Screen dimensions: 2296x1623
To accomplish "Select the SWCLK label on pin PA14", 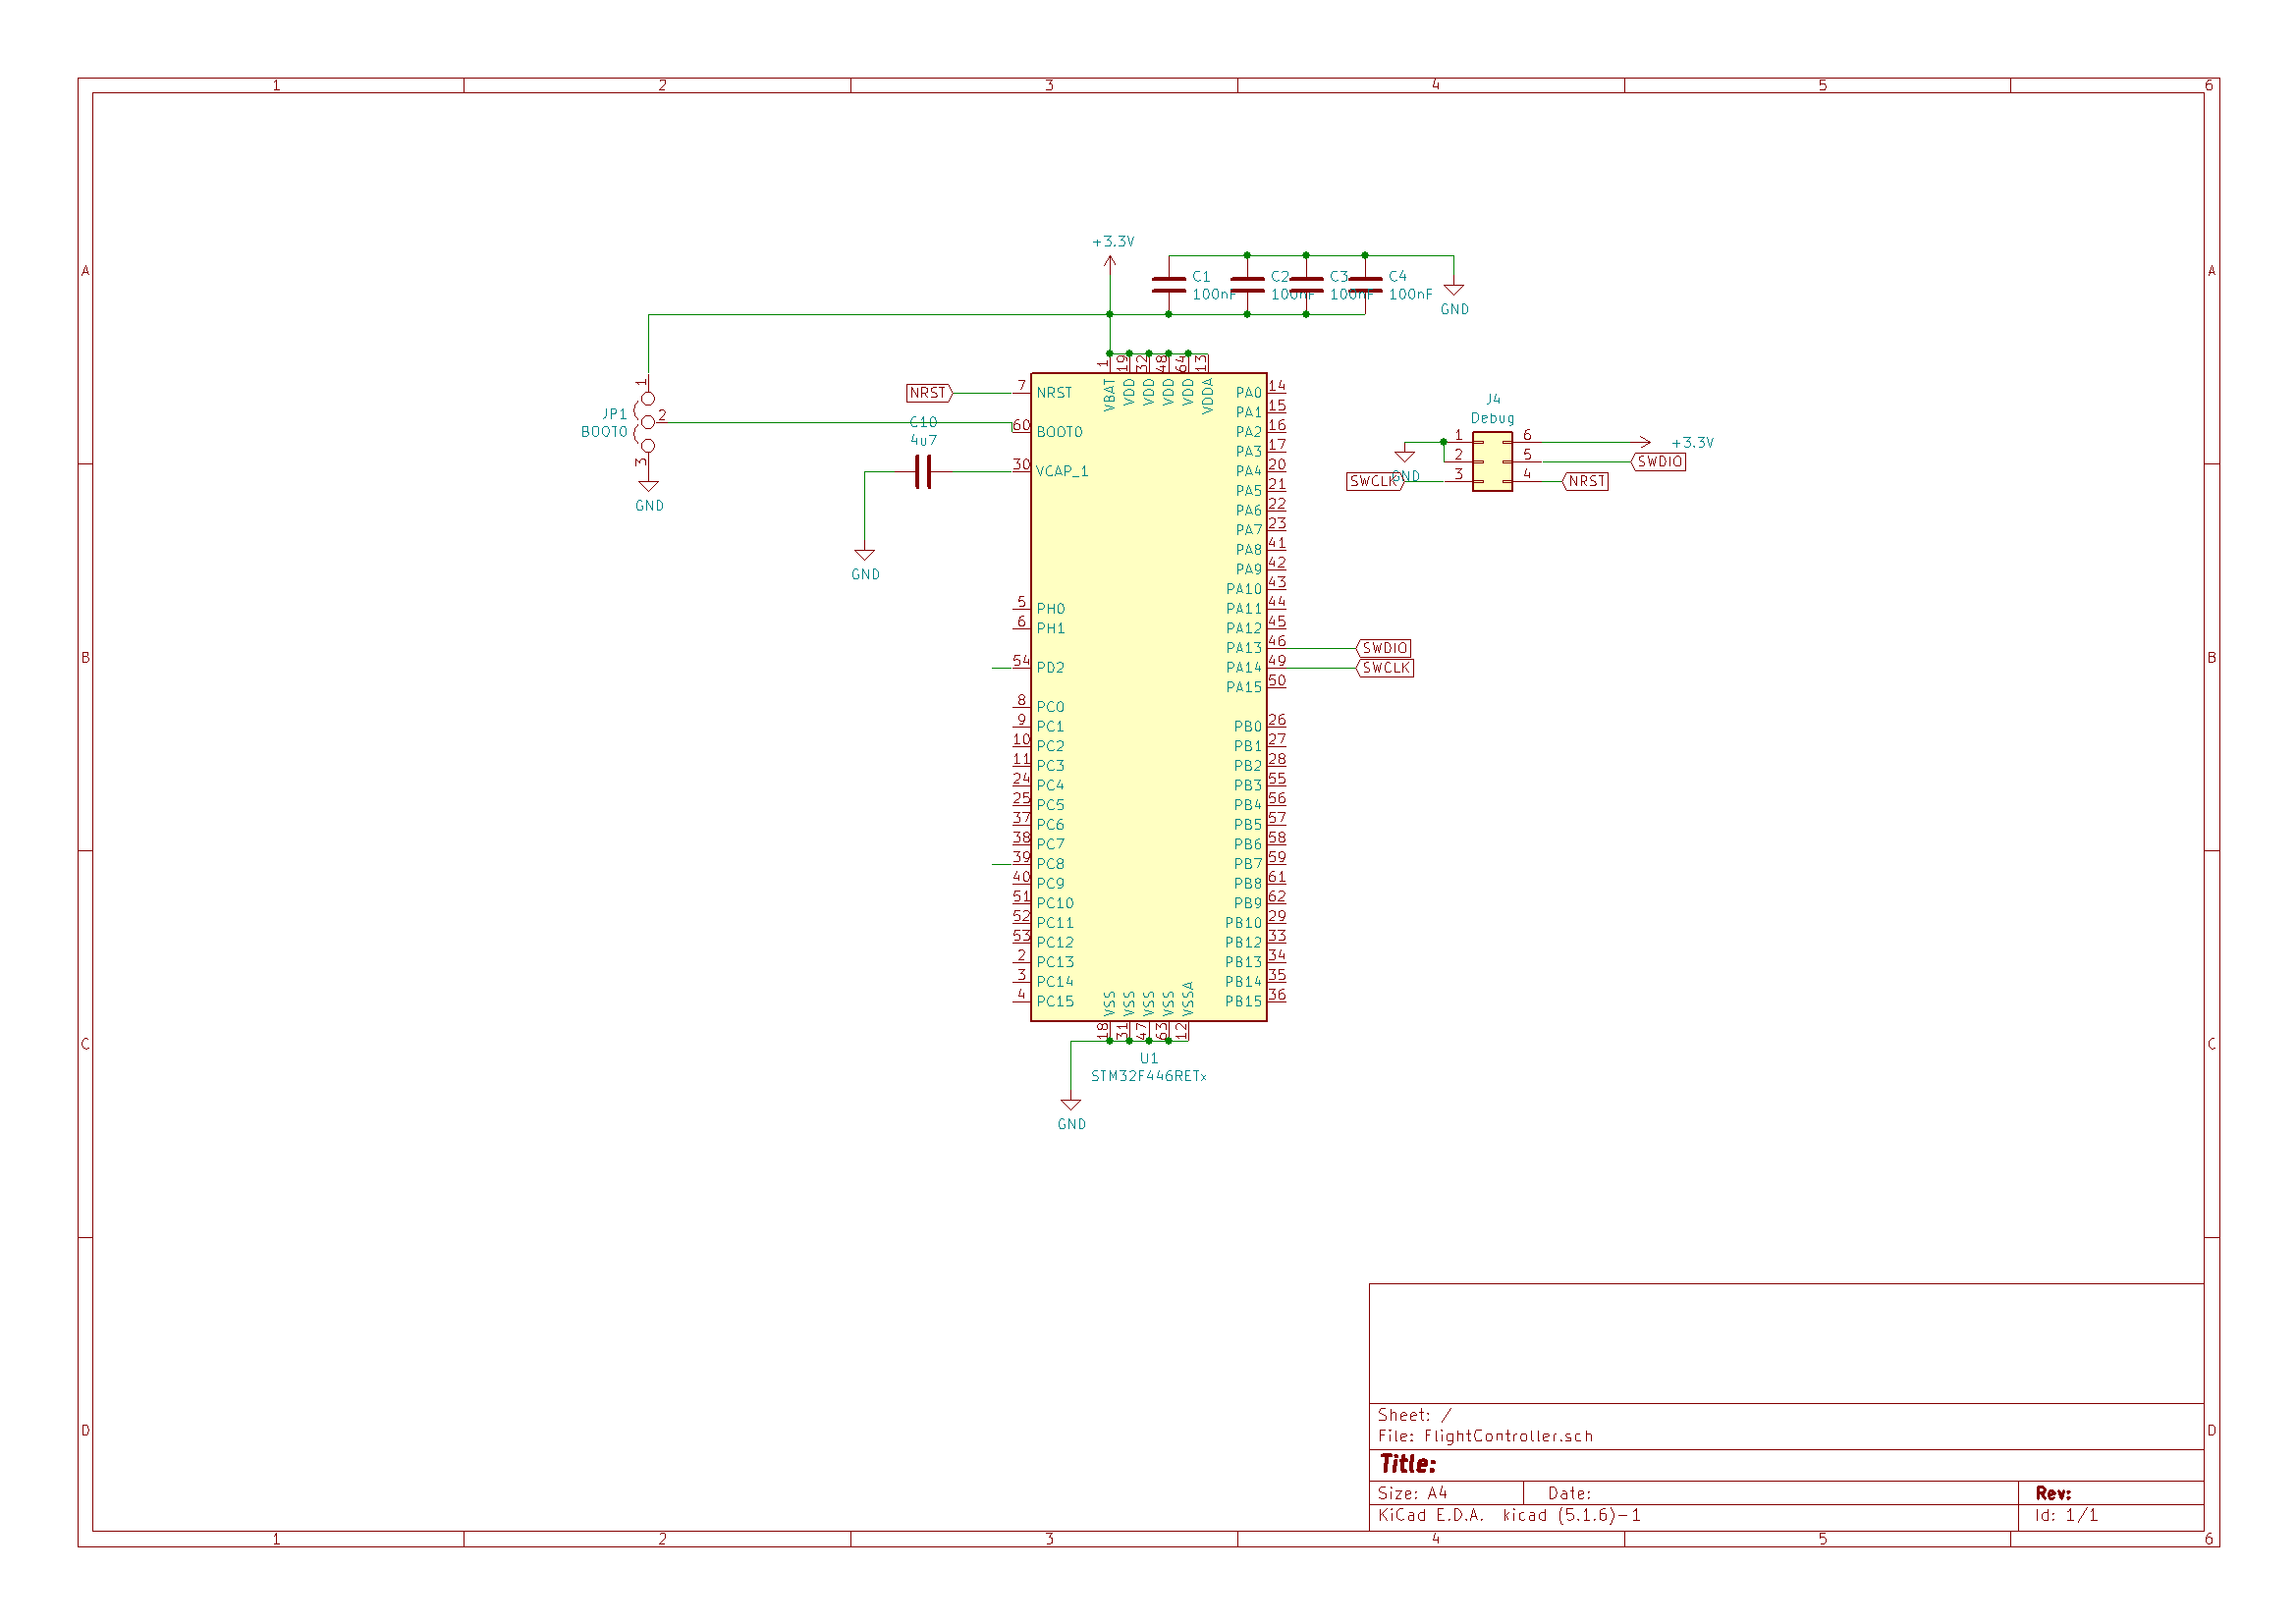I will tap(1386, 667).
